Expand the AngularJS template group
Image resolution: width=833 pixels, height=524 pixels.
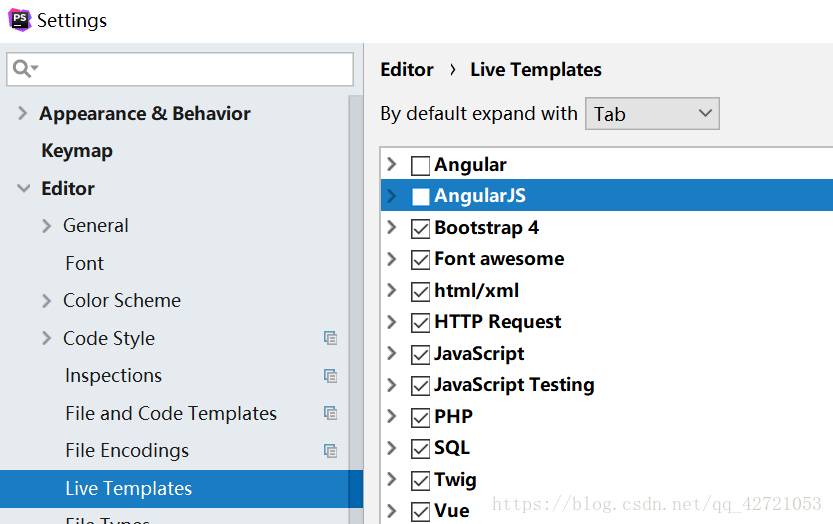[392, 196]
